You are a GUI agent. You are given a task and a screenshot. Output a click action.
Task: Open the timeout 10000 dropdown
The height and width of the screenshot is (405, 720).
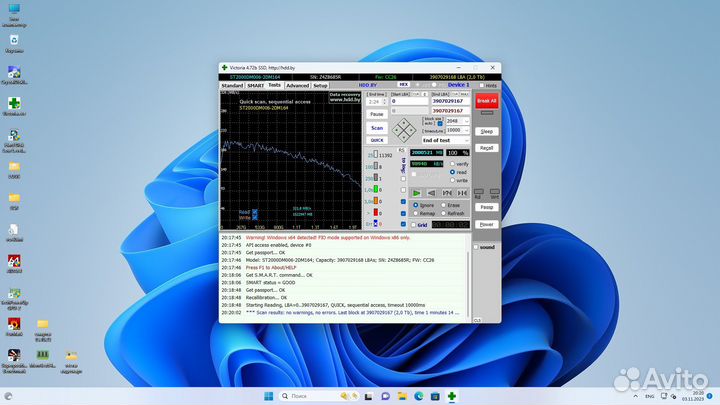tap(457, 130)
